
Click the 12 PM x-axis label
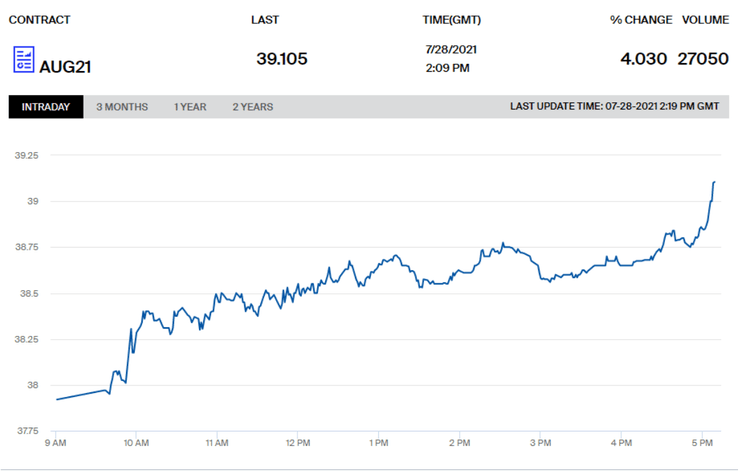click(297, 441)
